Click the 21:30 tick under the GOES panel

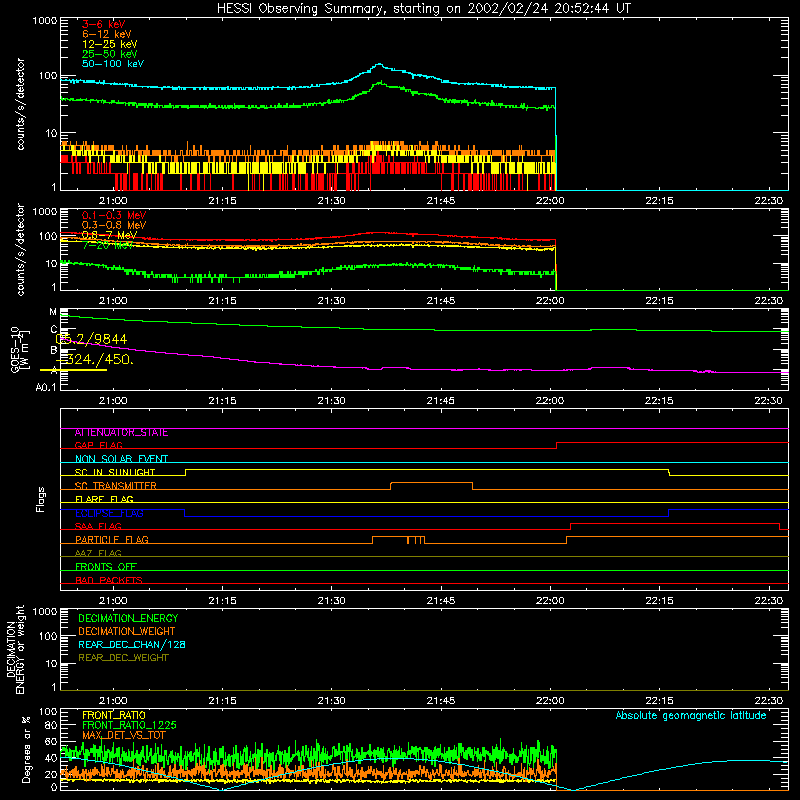coord(332,401)
